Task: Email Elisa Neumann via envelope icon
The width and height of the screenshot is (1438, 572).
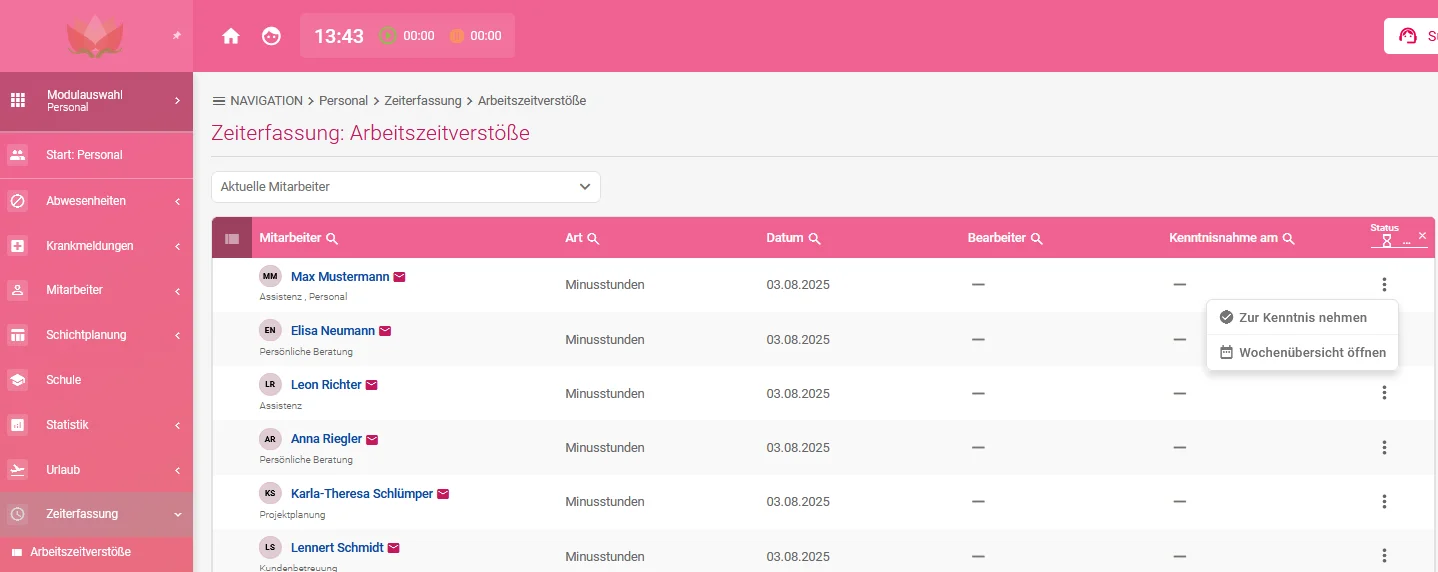Action: 385,331
